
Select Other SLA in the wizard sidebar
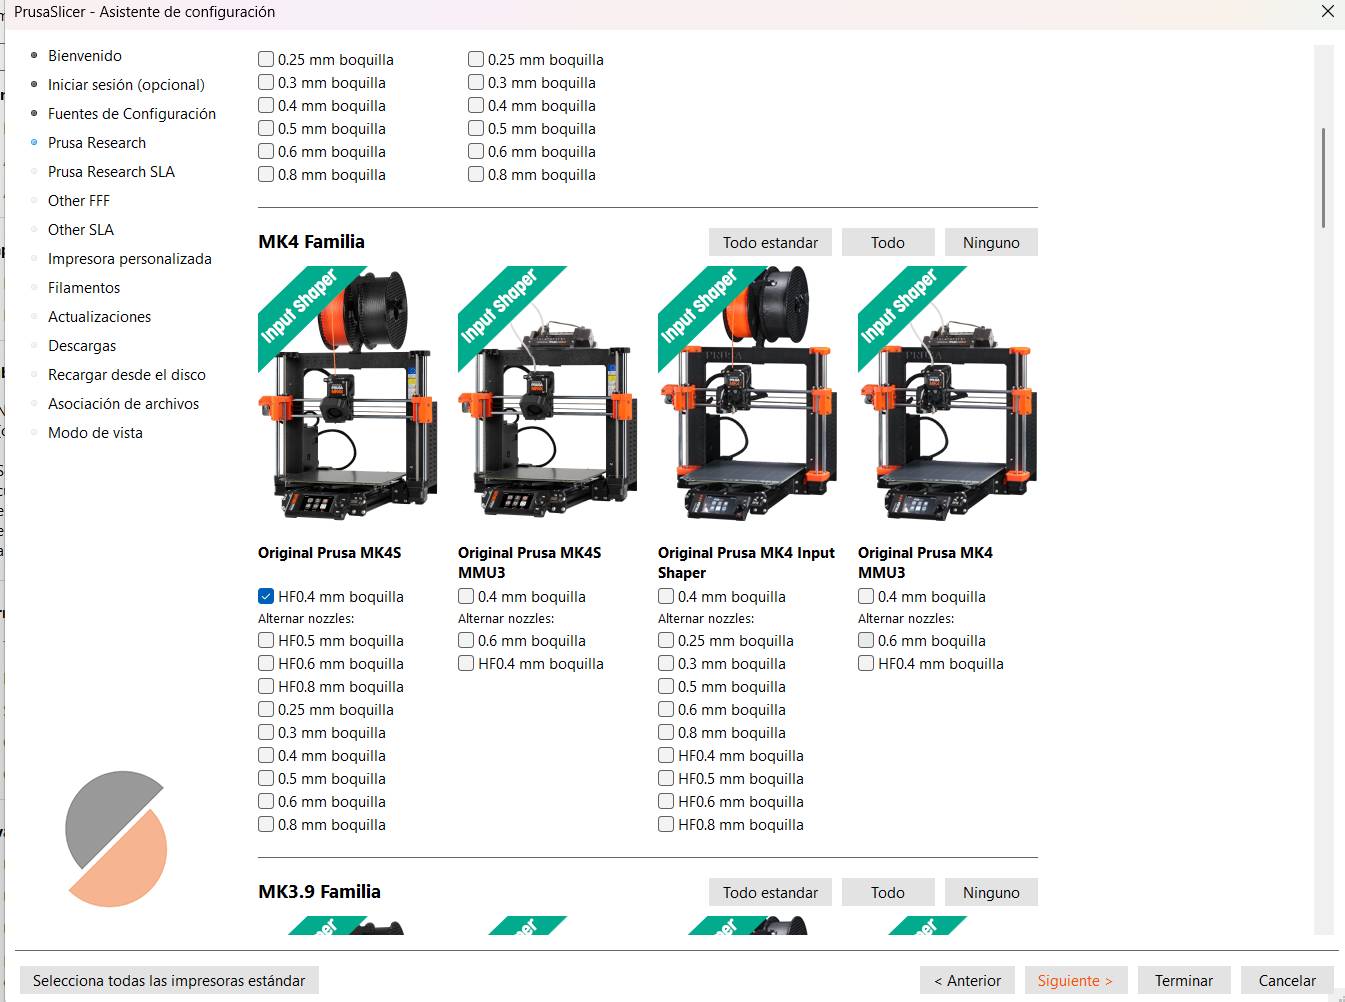tap(81, 230)
